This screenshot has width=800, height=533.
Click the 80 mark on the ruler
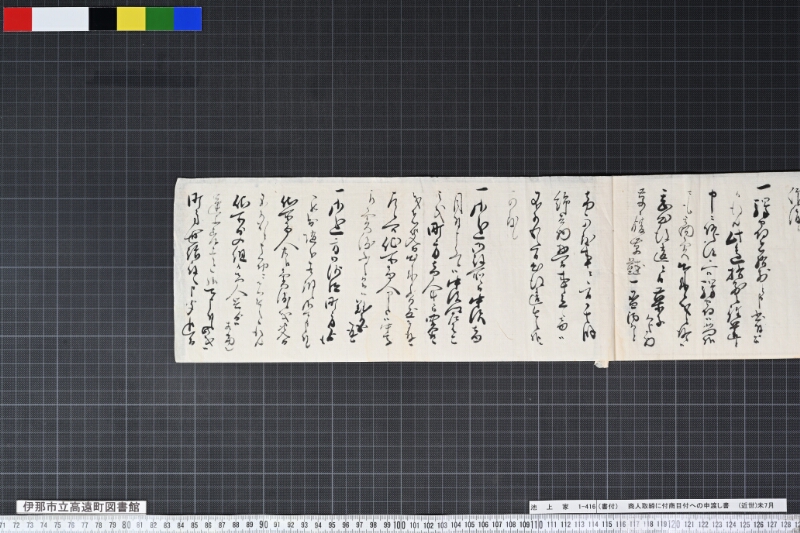pyautogui.click(x=126, y=525)
